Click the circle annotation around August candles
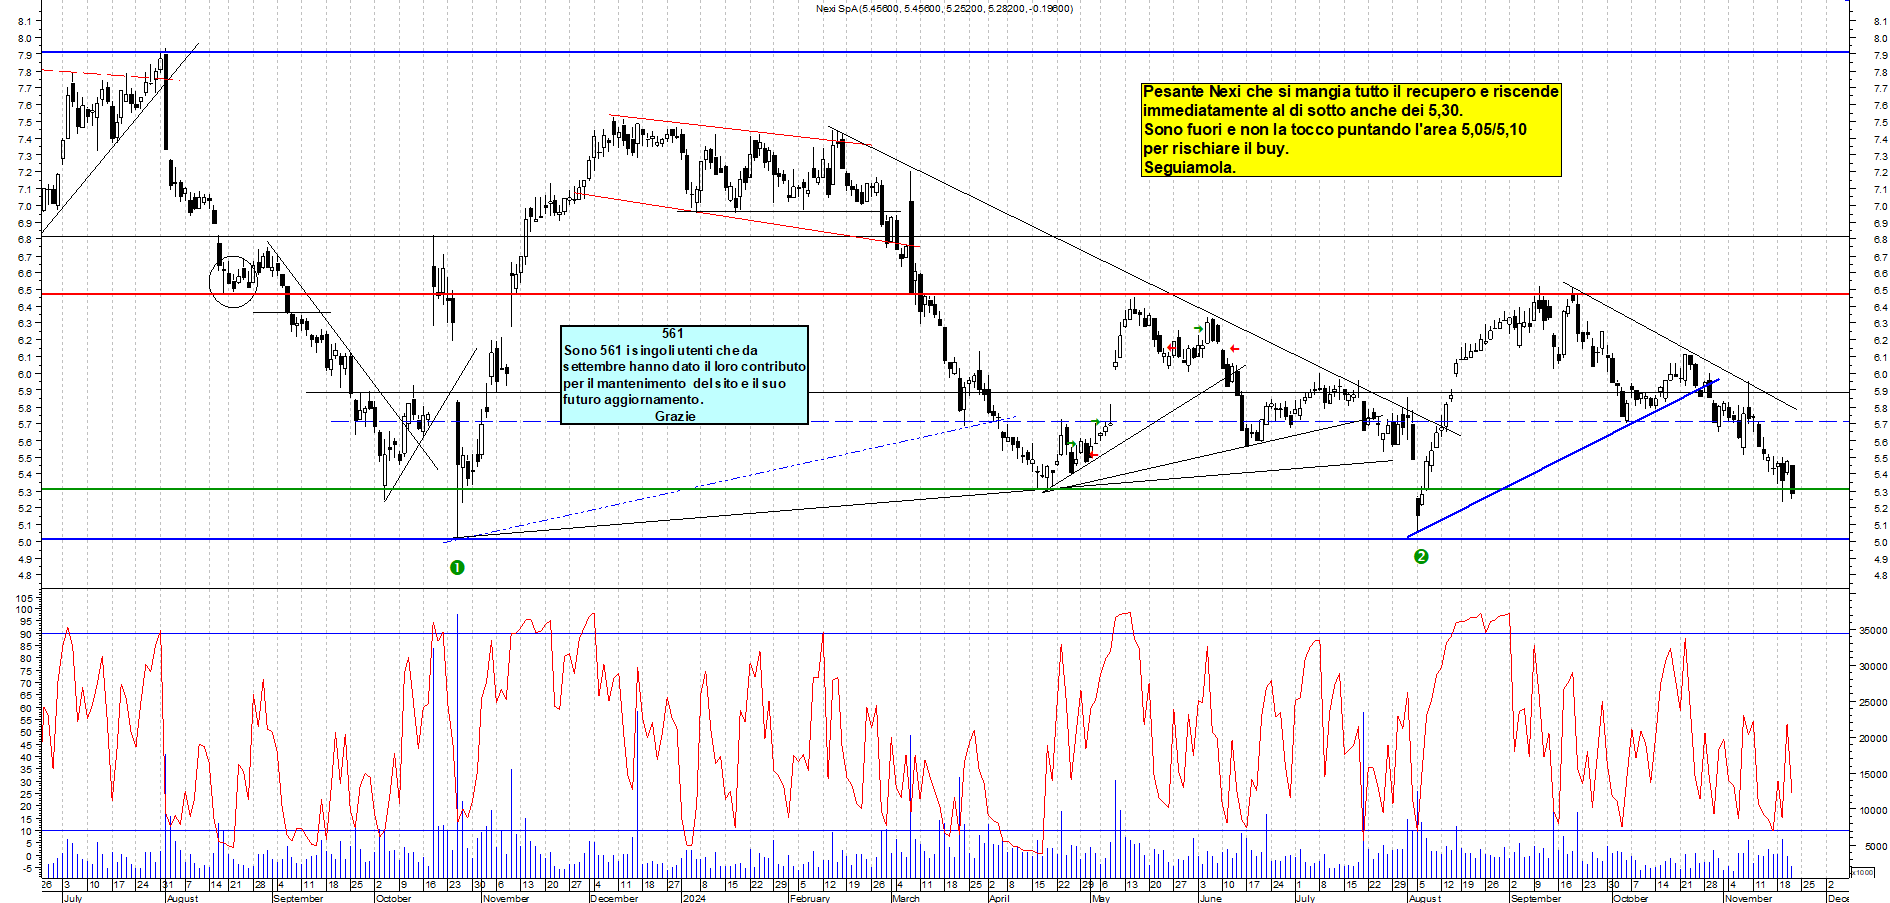Image resolution: width=1890 pixels, height=903 pixels. [x=233, y=282]
